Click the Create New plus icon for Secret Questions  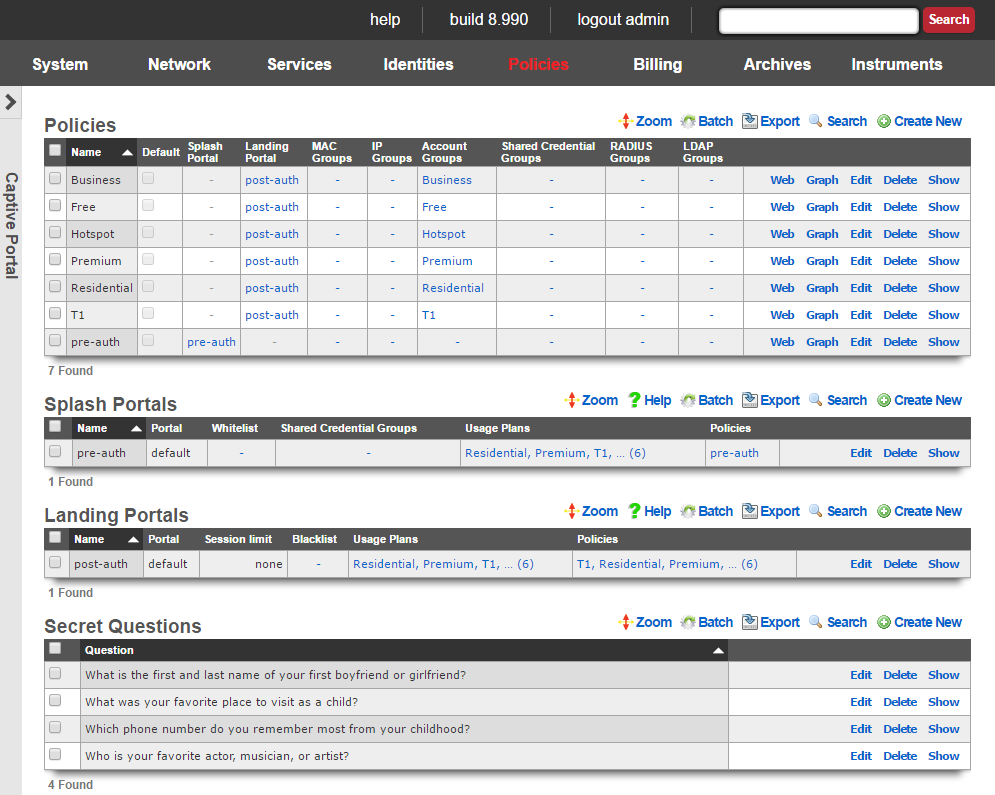tap(884, 622)
